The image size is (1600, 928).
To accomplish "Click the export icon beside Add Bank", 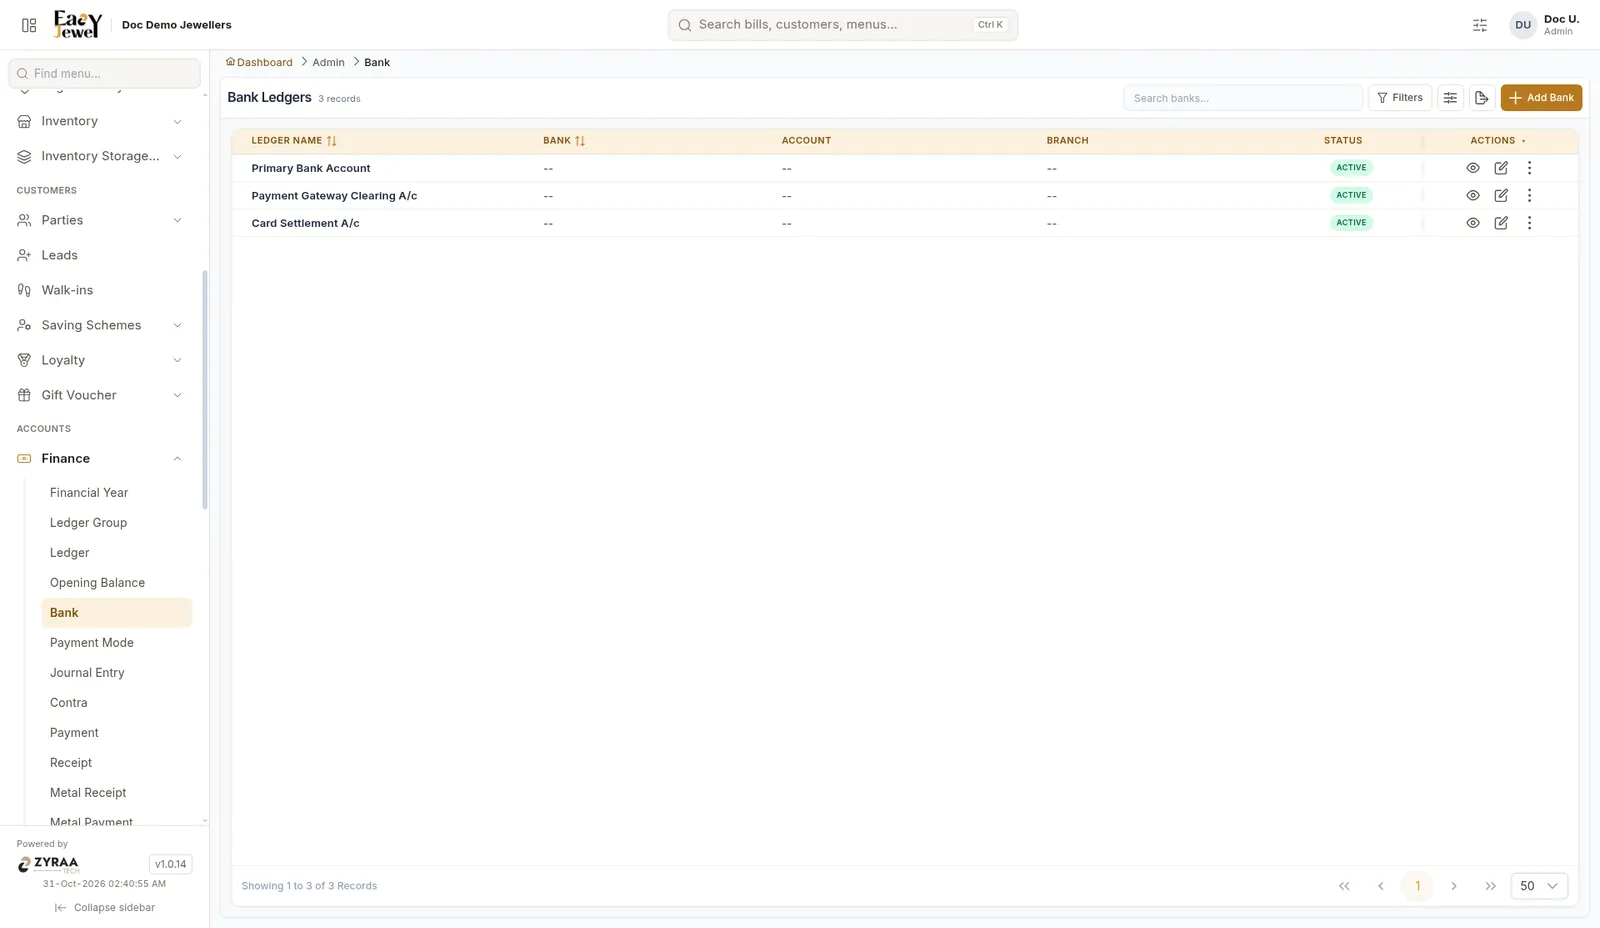I will tap(1482, 98).
